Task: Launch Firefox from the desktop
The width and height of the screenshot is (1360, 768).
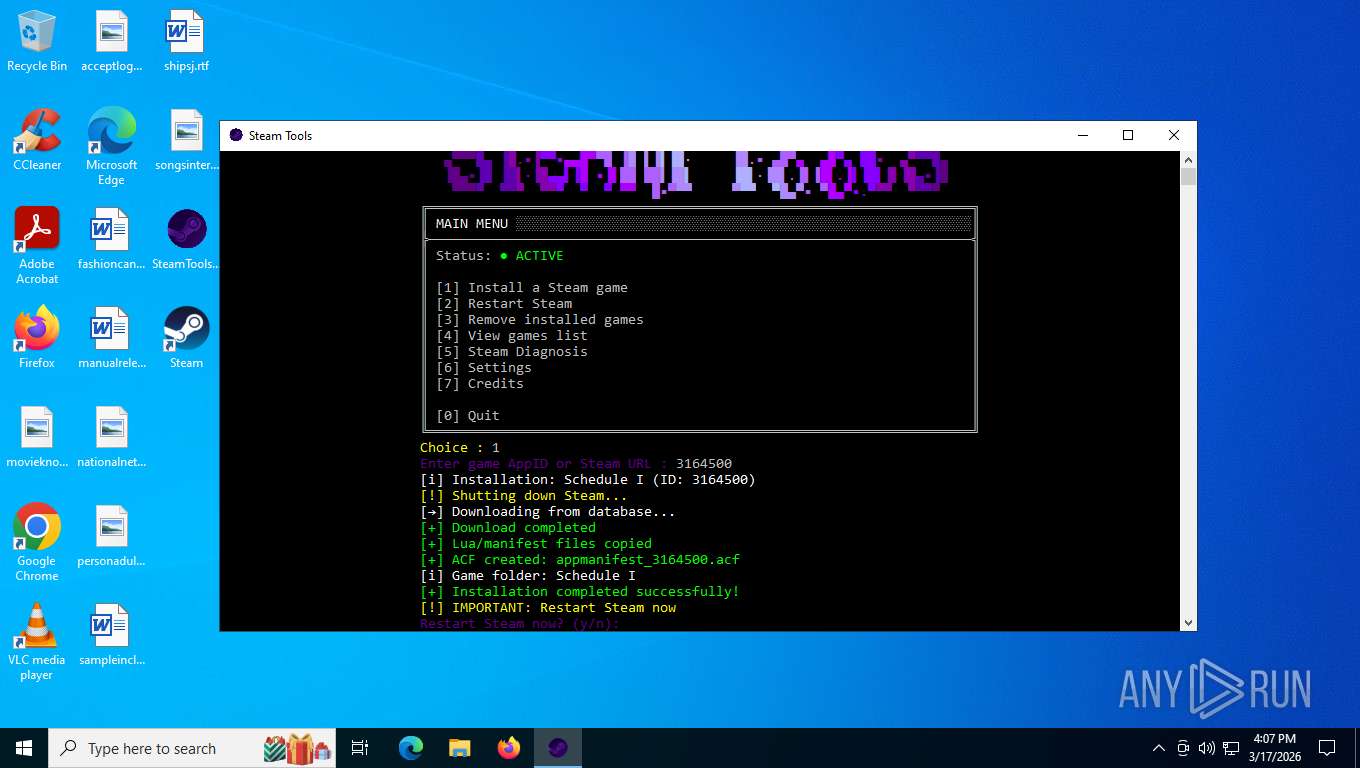Action: tap(37, 338)
